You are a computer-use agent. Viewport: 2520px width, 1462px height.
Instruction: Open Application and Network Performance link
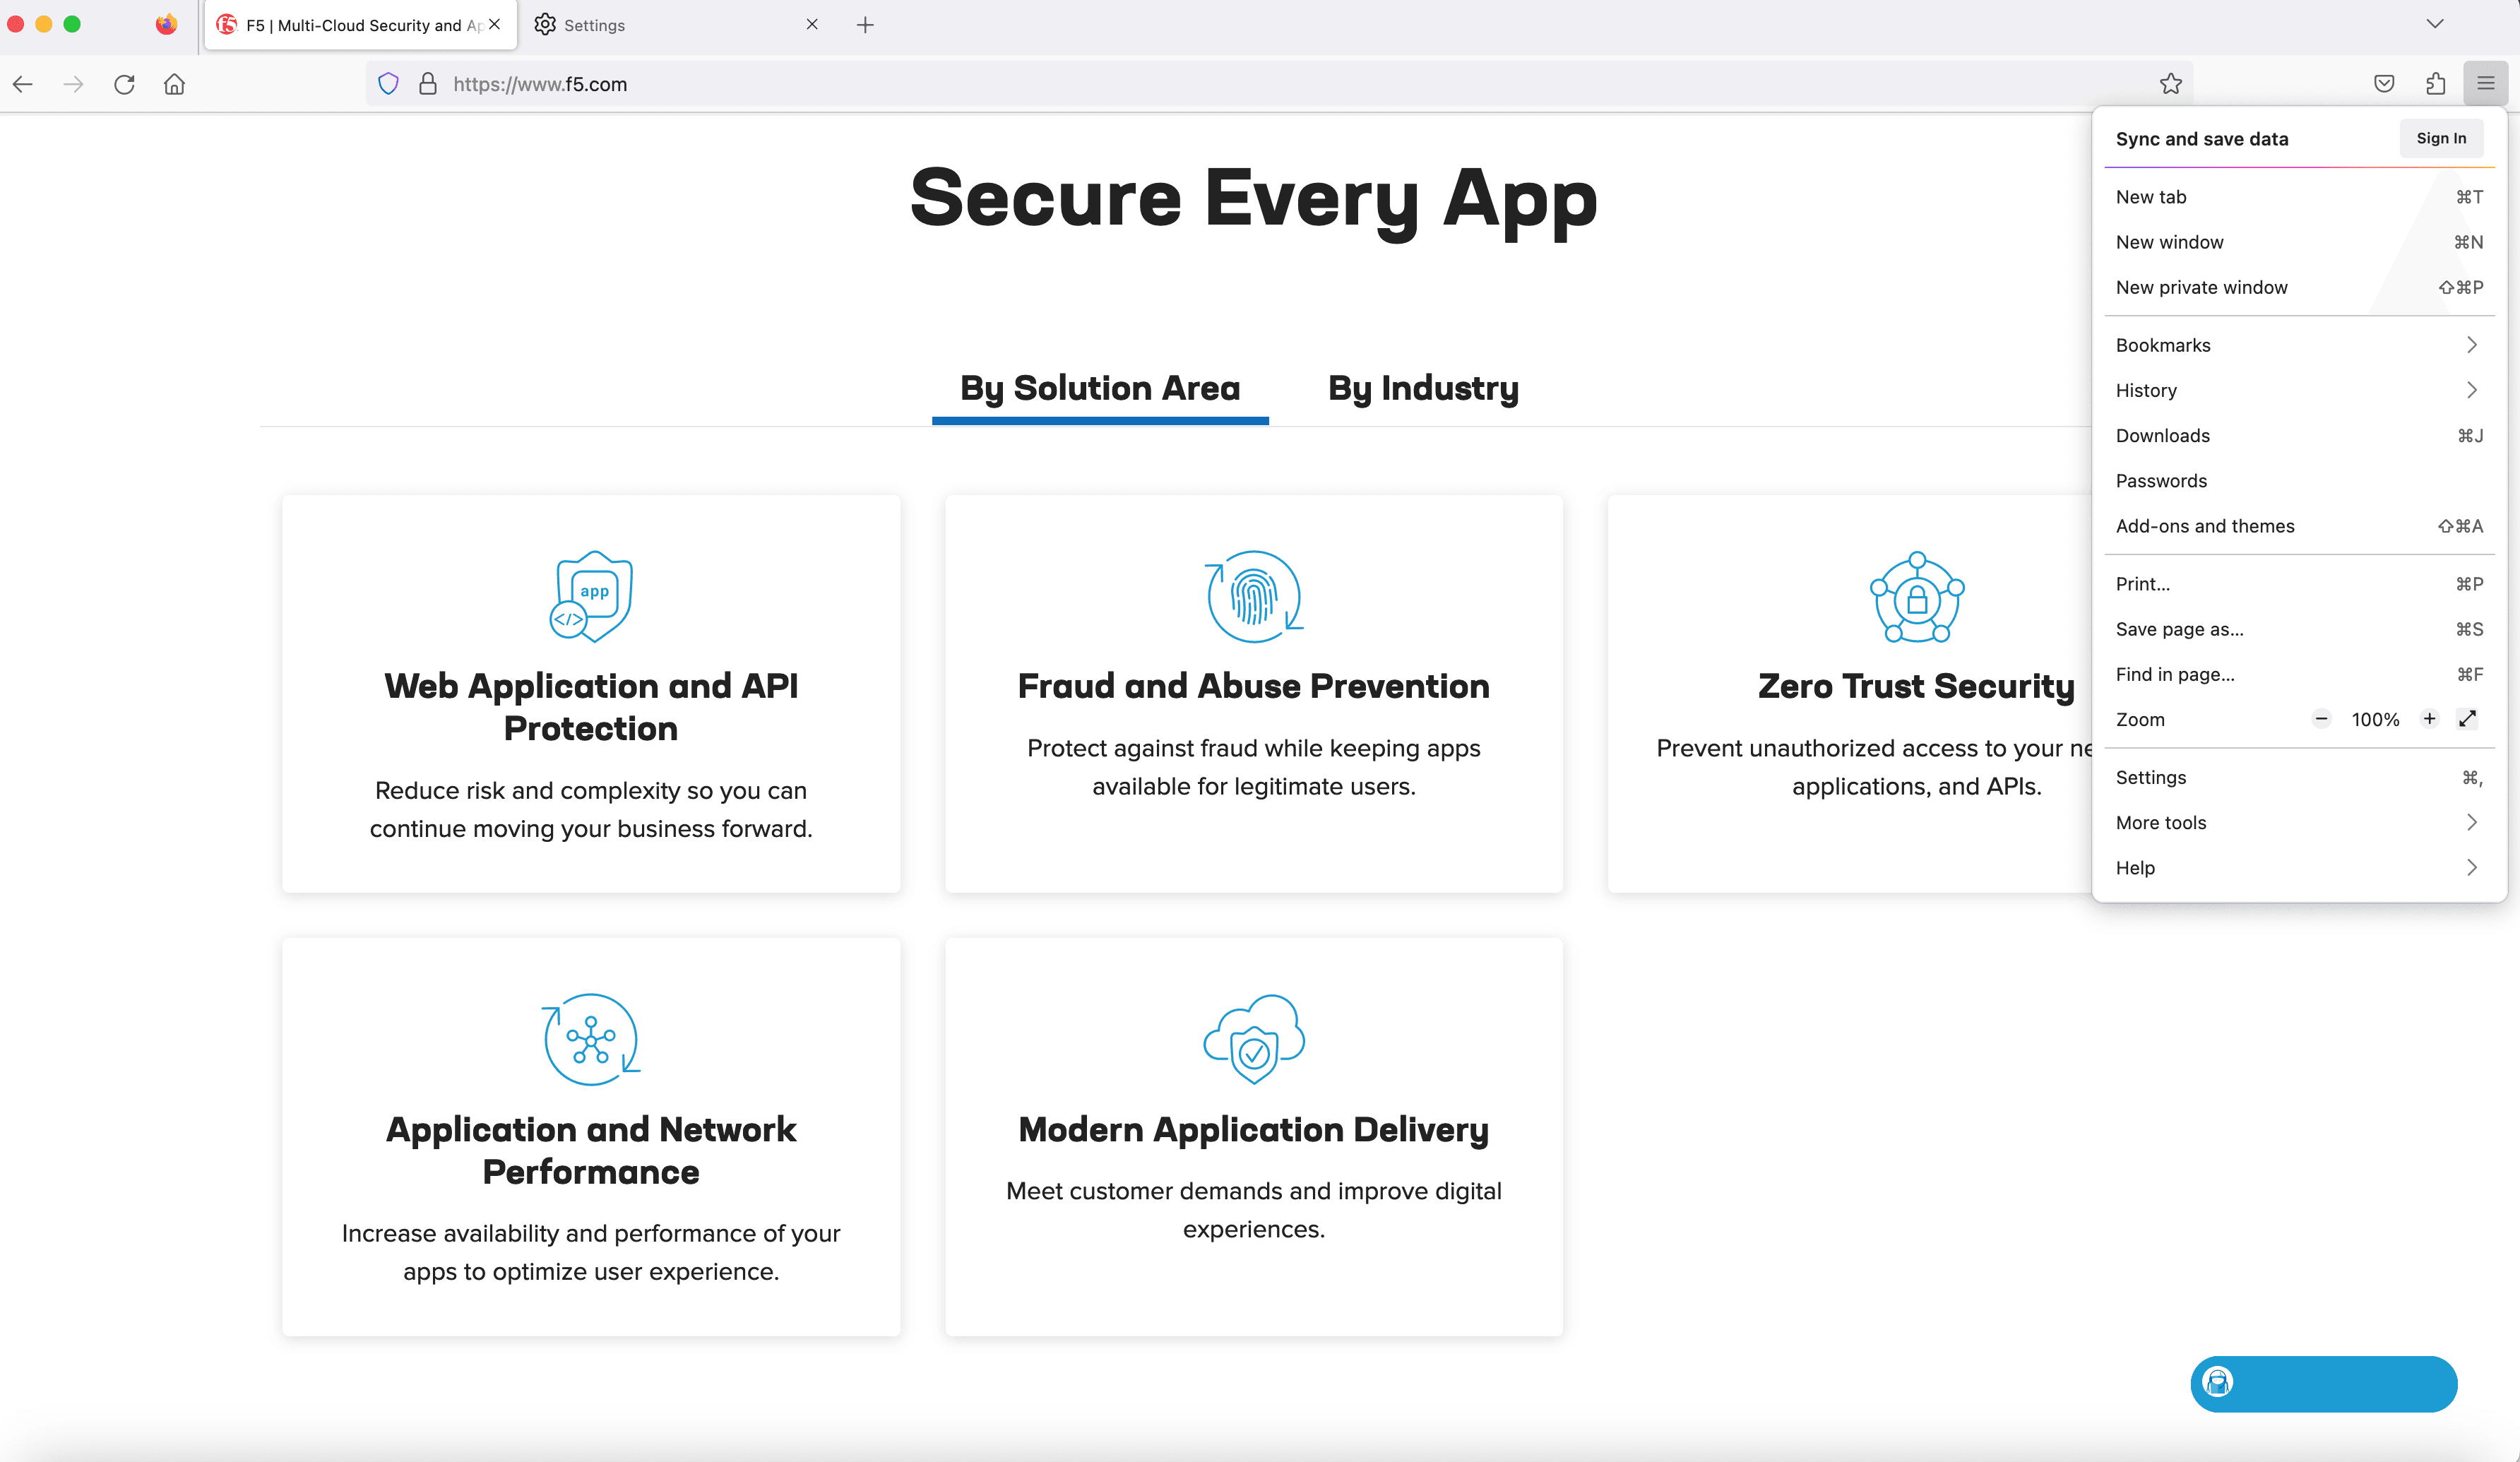tap(591, 1150)
